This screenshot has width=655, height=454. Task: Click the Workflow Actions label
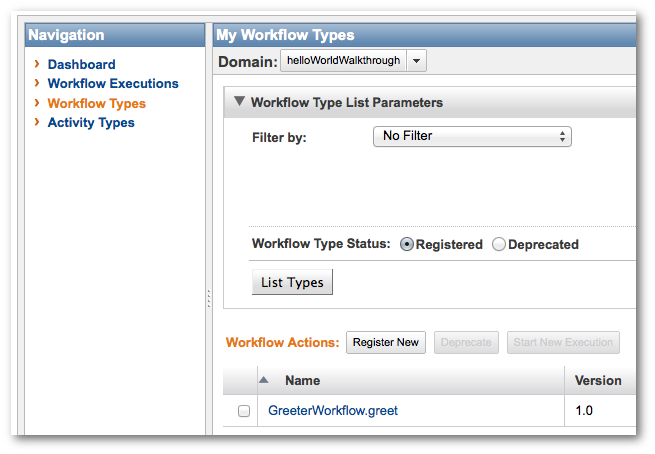click(x=282, y=342)
